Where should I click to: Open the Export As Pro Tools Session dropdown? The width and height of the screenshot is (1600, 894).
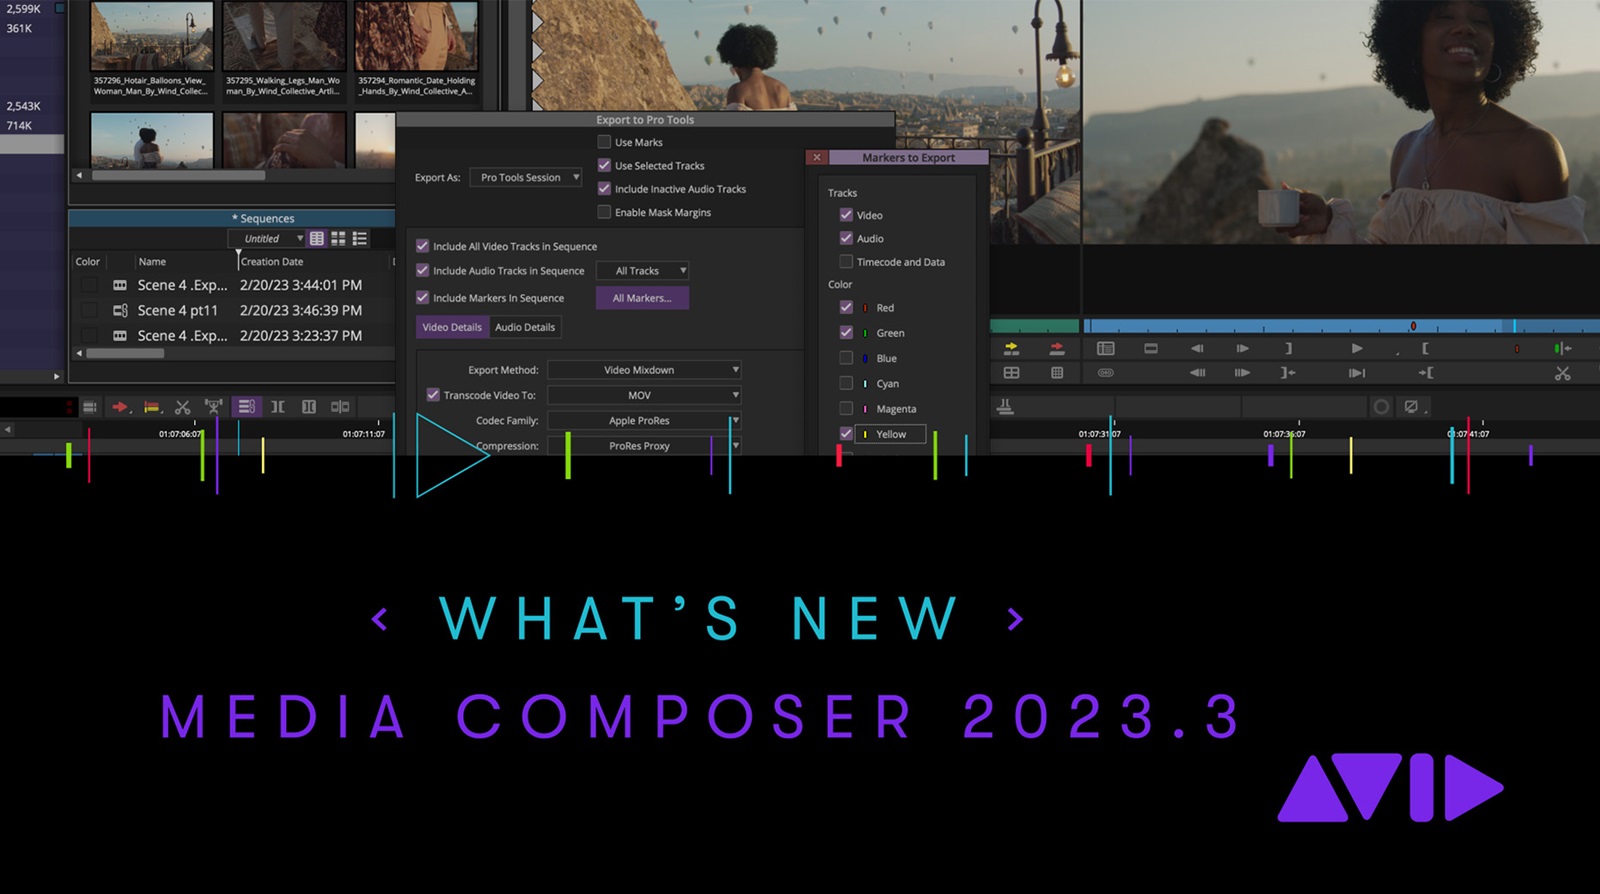point(526,178)
